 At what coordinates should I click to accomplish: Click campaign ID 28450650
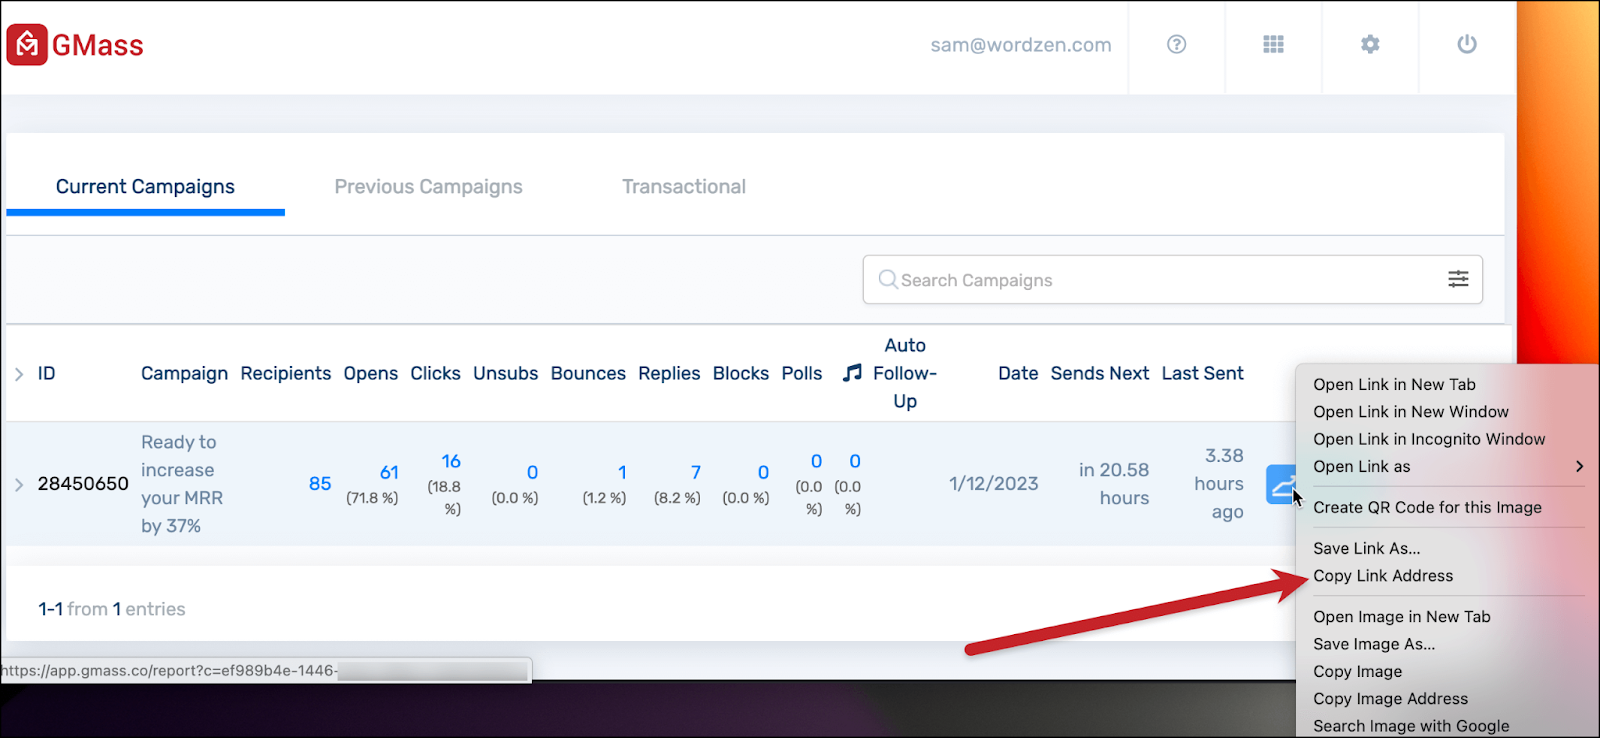[83, 484]
